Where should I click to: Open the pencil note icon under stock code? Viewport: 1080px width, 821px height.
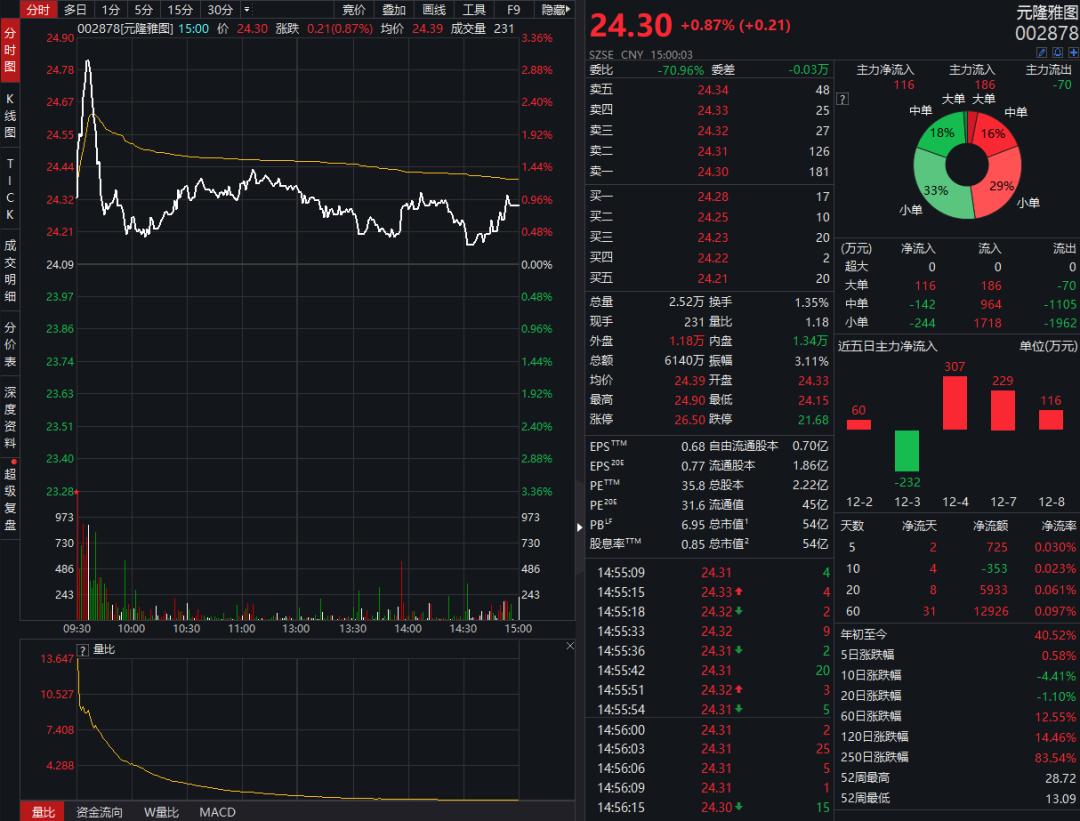coord(1041,52)
